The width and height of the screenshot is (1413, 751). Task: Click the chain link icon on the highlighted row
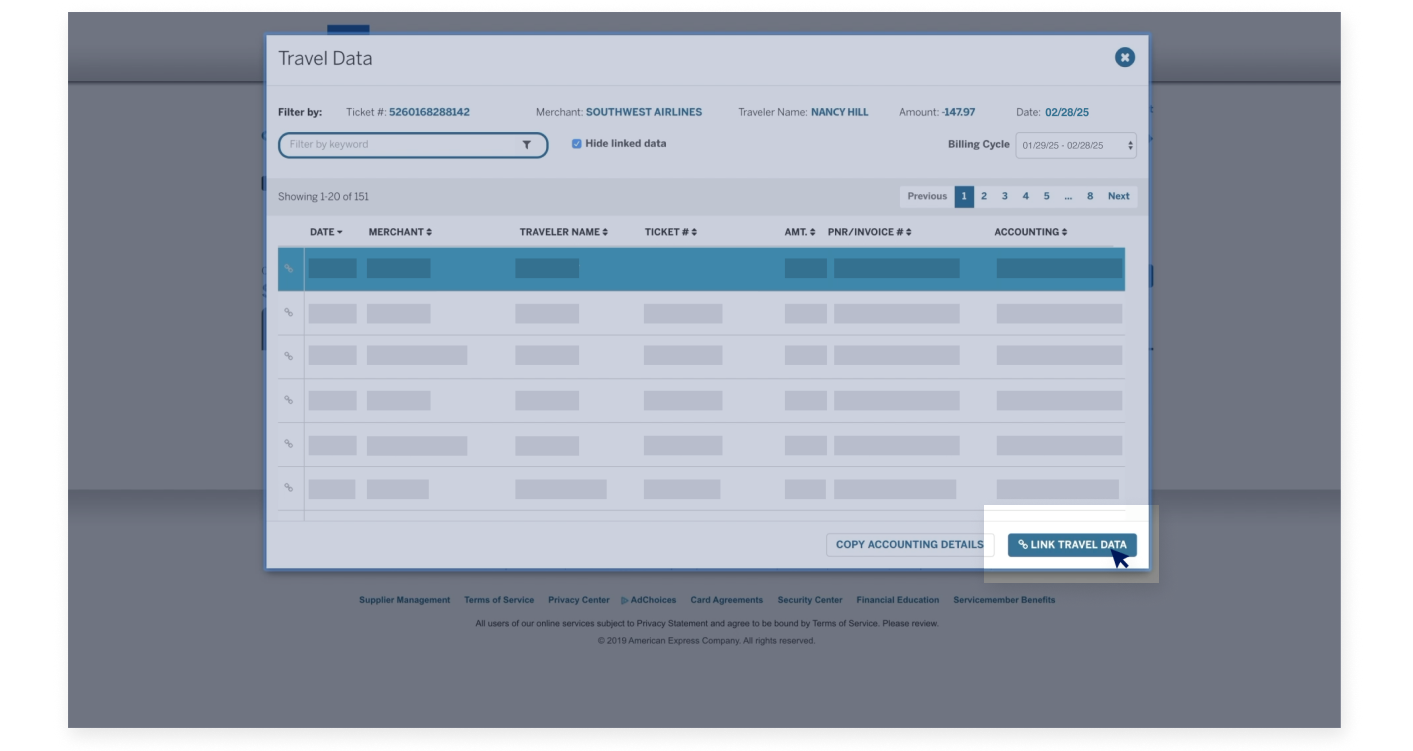pos(289,267)
